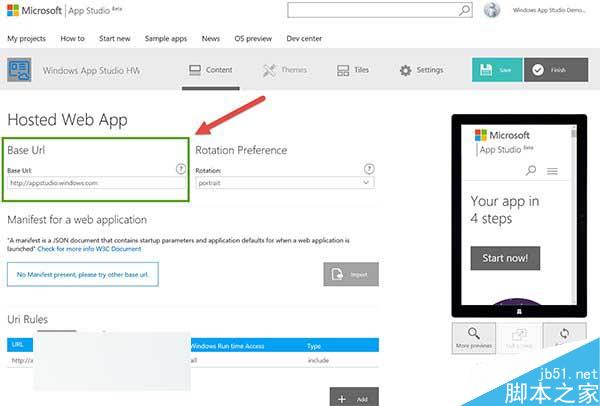This screenshot has height=406, width=600.
Task: Click the Windows App Studio project icon
Action: tap(19, 70)
